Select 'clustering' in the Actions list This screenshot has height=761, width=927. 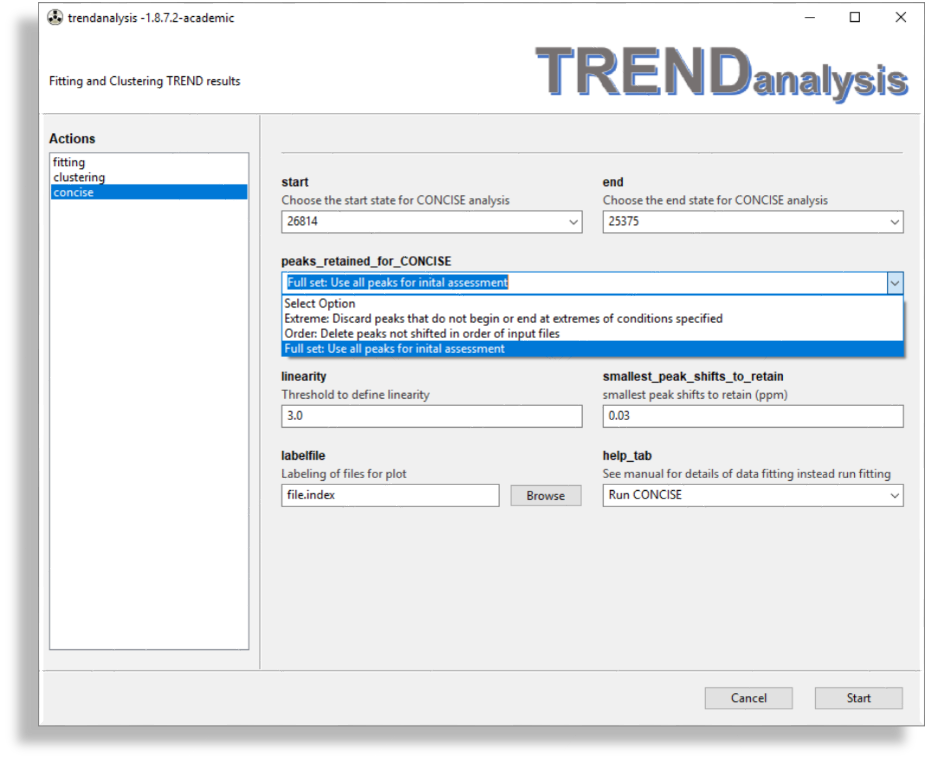[x=79, y=177]
